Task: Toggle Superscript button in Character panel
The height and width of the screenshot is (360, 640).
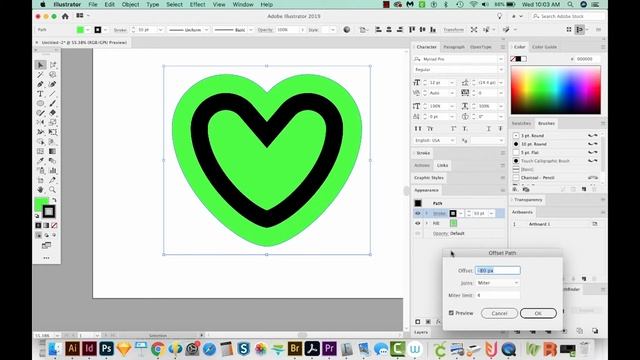Action: coord(453,129)
